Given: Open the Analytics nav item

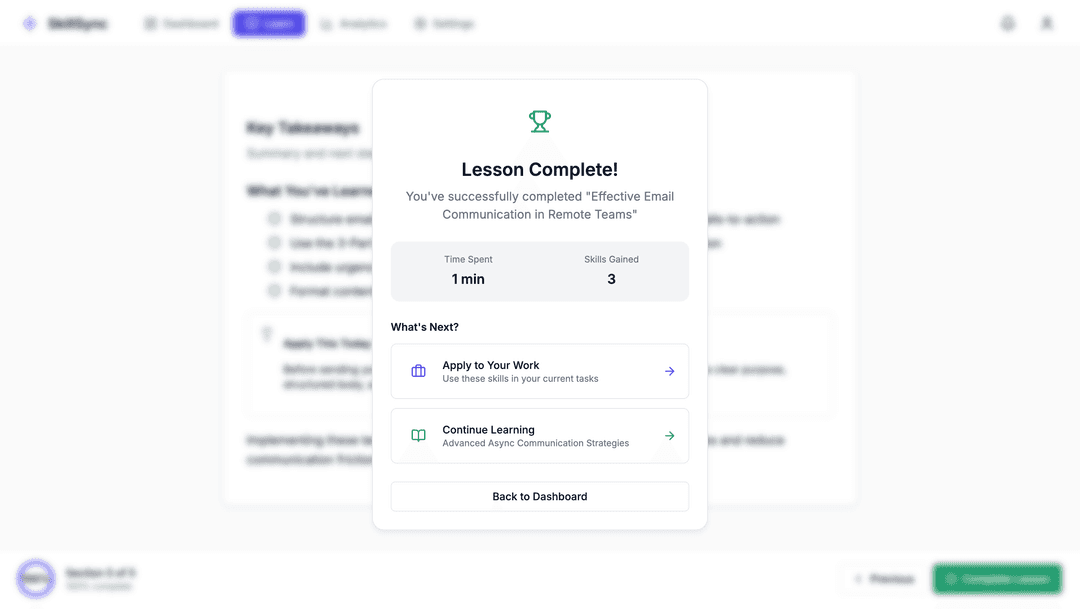Looking at the screenshot, I should tap(354, 23).
